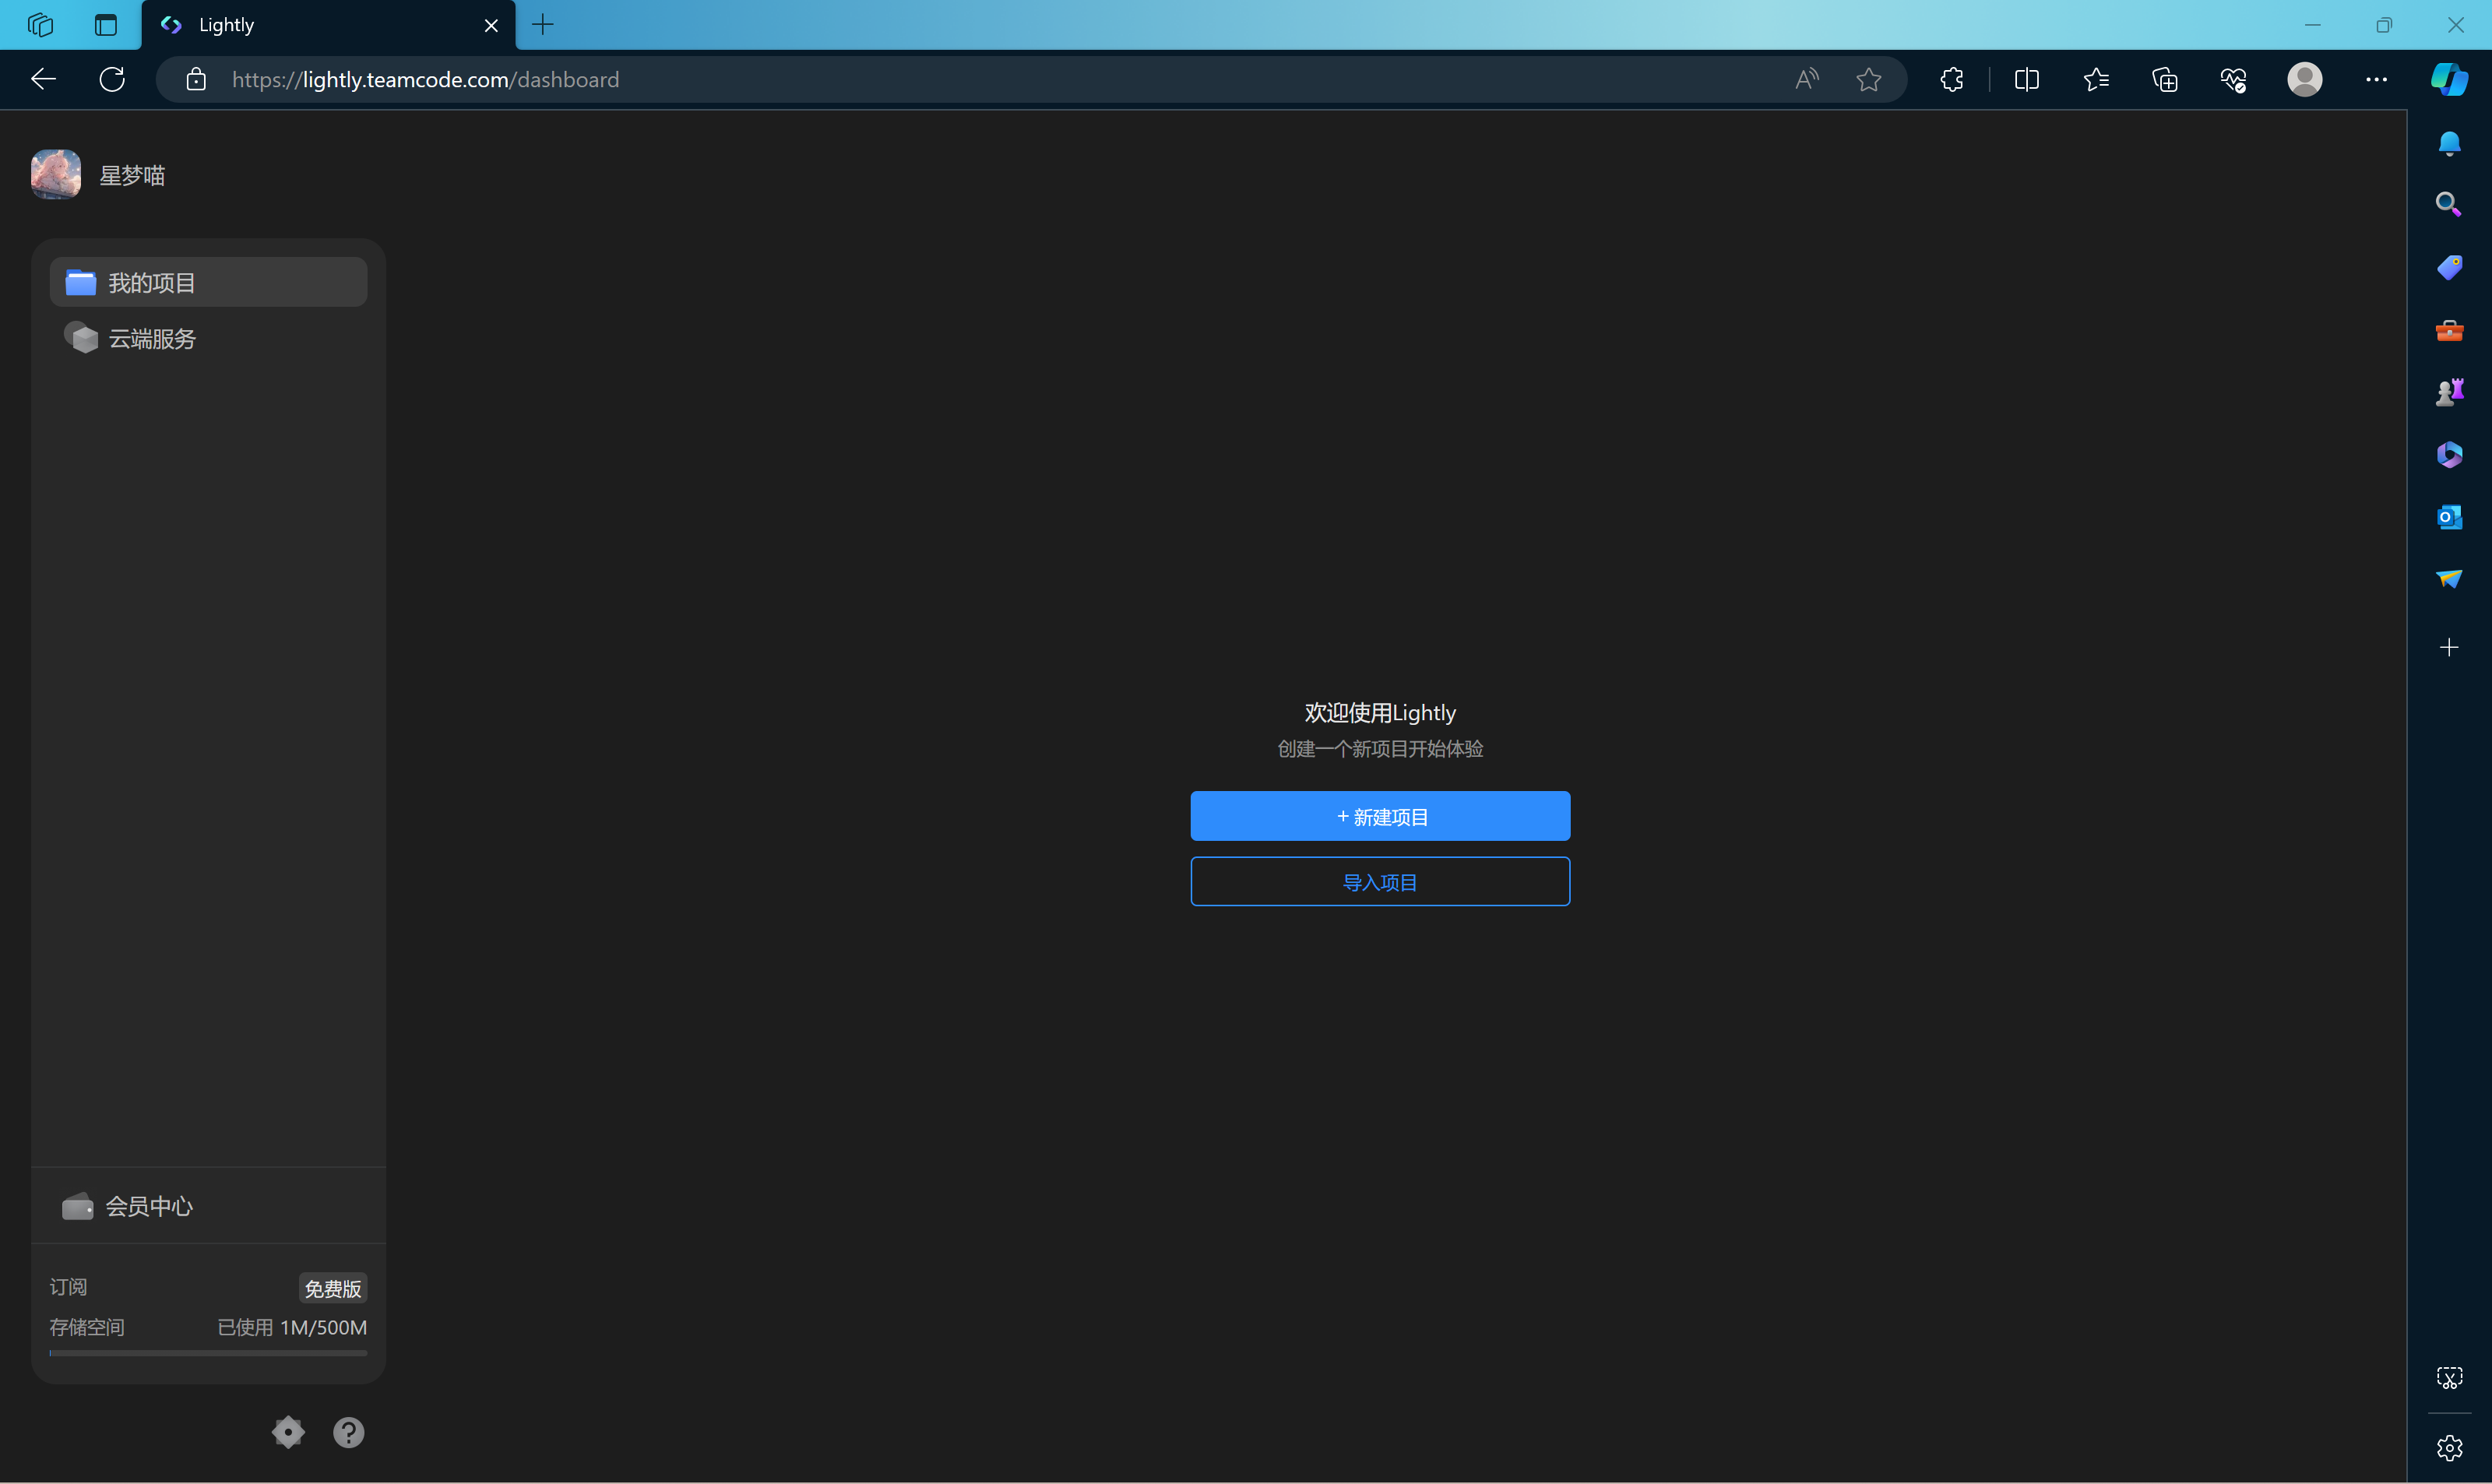Viewport: 2492px width, 1484px height.
Task: Click the sidebar search icon
Action: point(2449,205)
